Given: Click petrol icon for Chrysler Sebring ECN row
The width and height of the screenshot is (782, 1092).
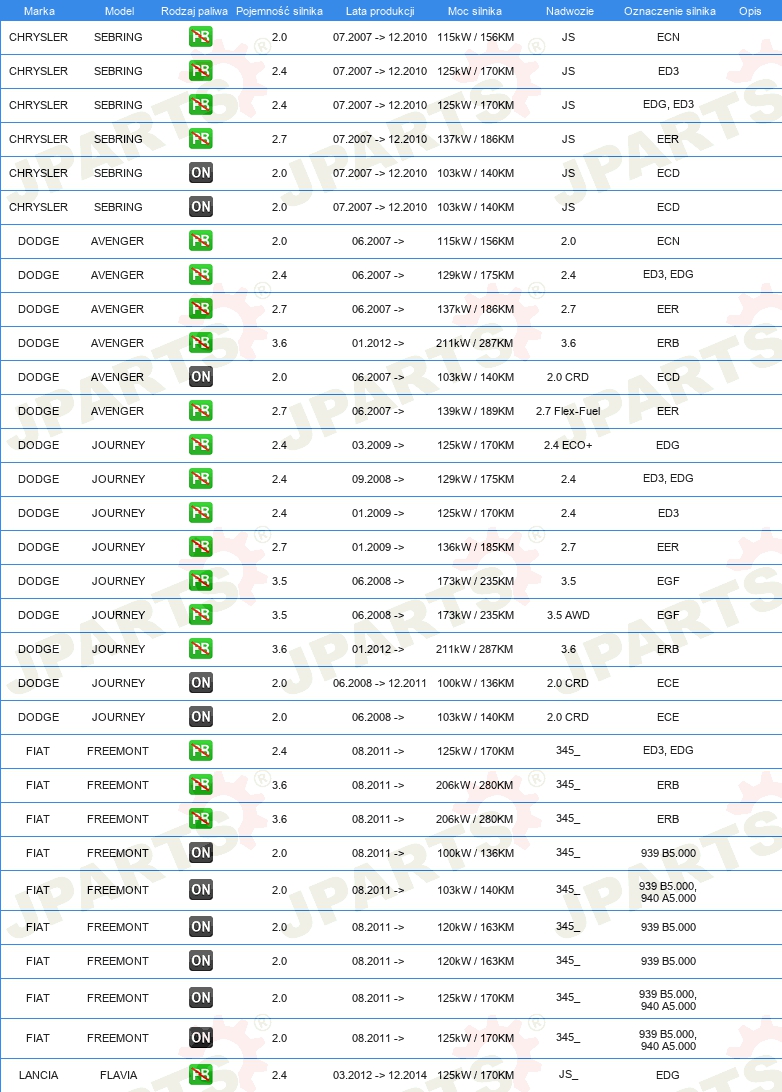Looking at the screenshot, I should coord(201,37).
